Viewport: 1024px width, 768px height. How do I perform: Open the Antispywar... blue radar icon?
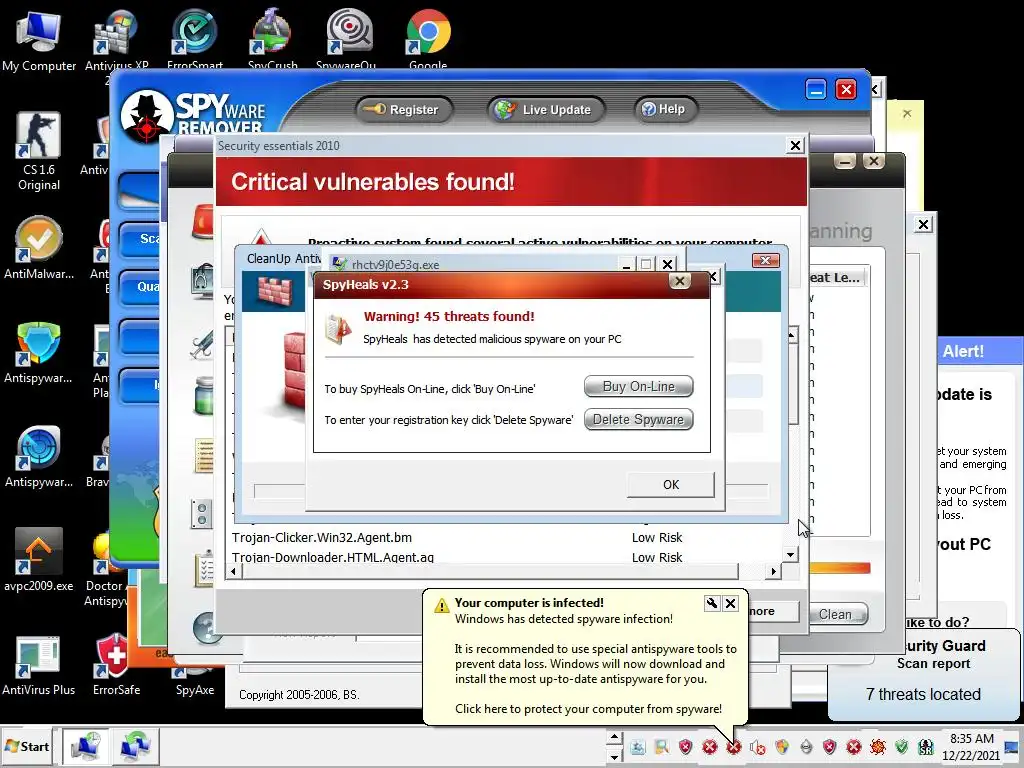click(39, 457)
